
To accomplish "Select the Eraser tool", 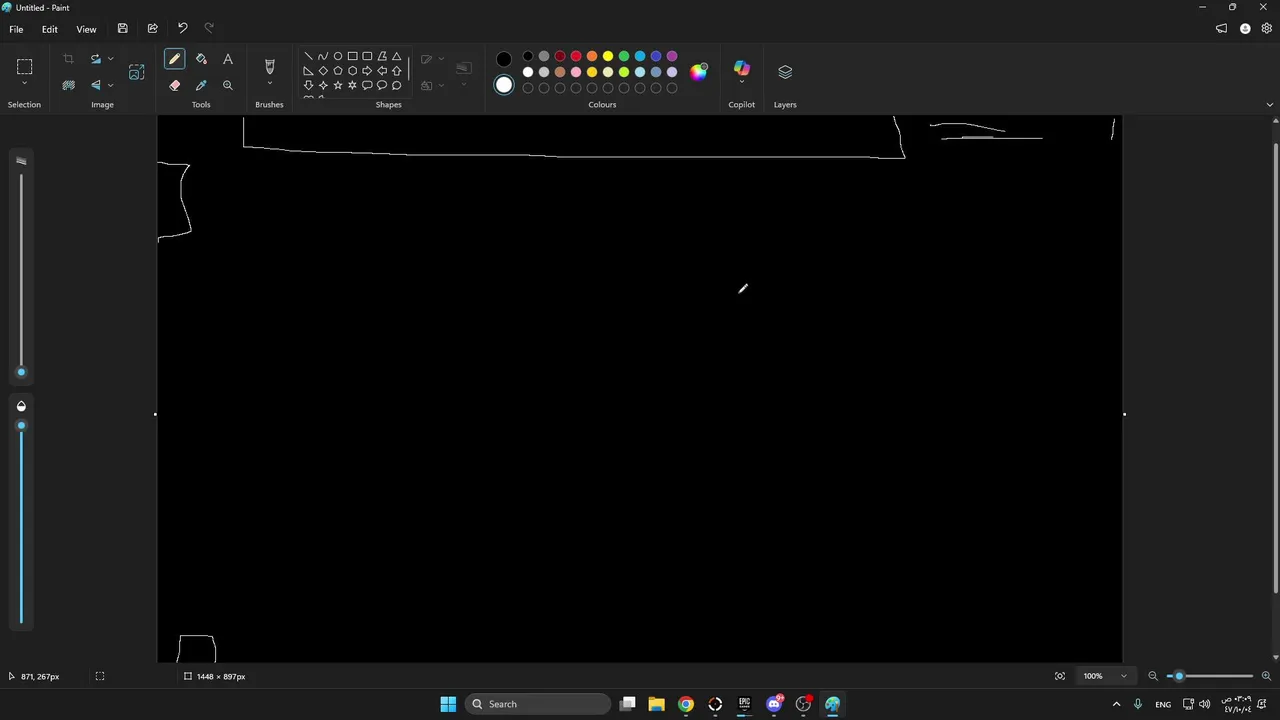I will [x=174, y=85].
